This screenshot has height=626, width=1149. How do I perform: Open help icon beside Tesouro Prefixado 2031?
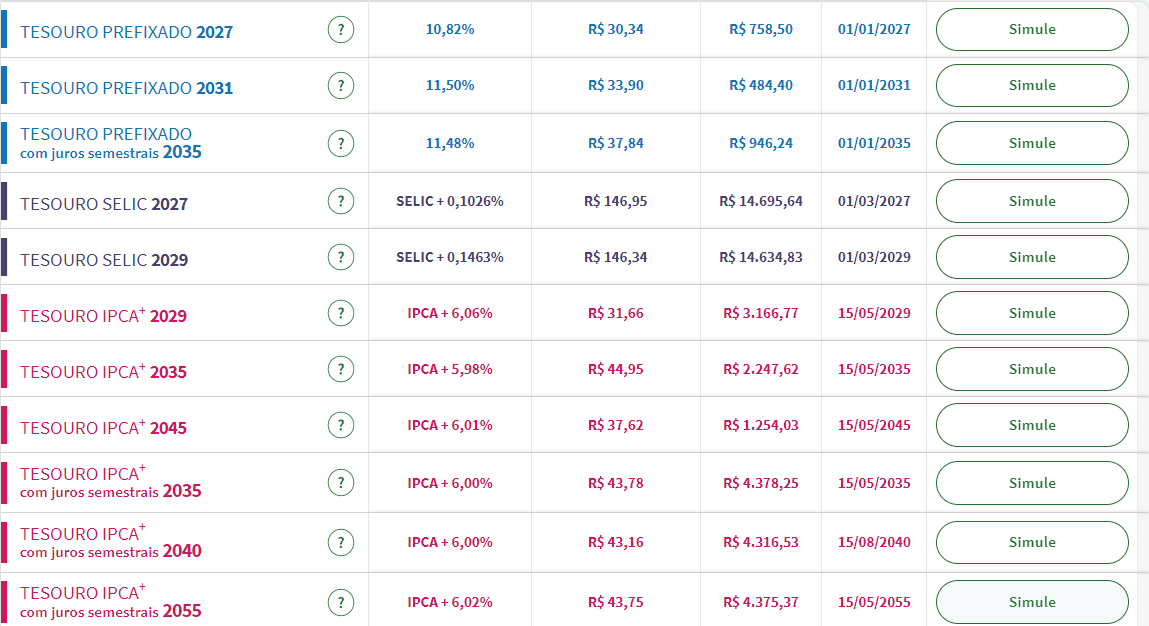coord(341,86)
